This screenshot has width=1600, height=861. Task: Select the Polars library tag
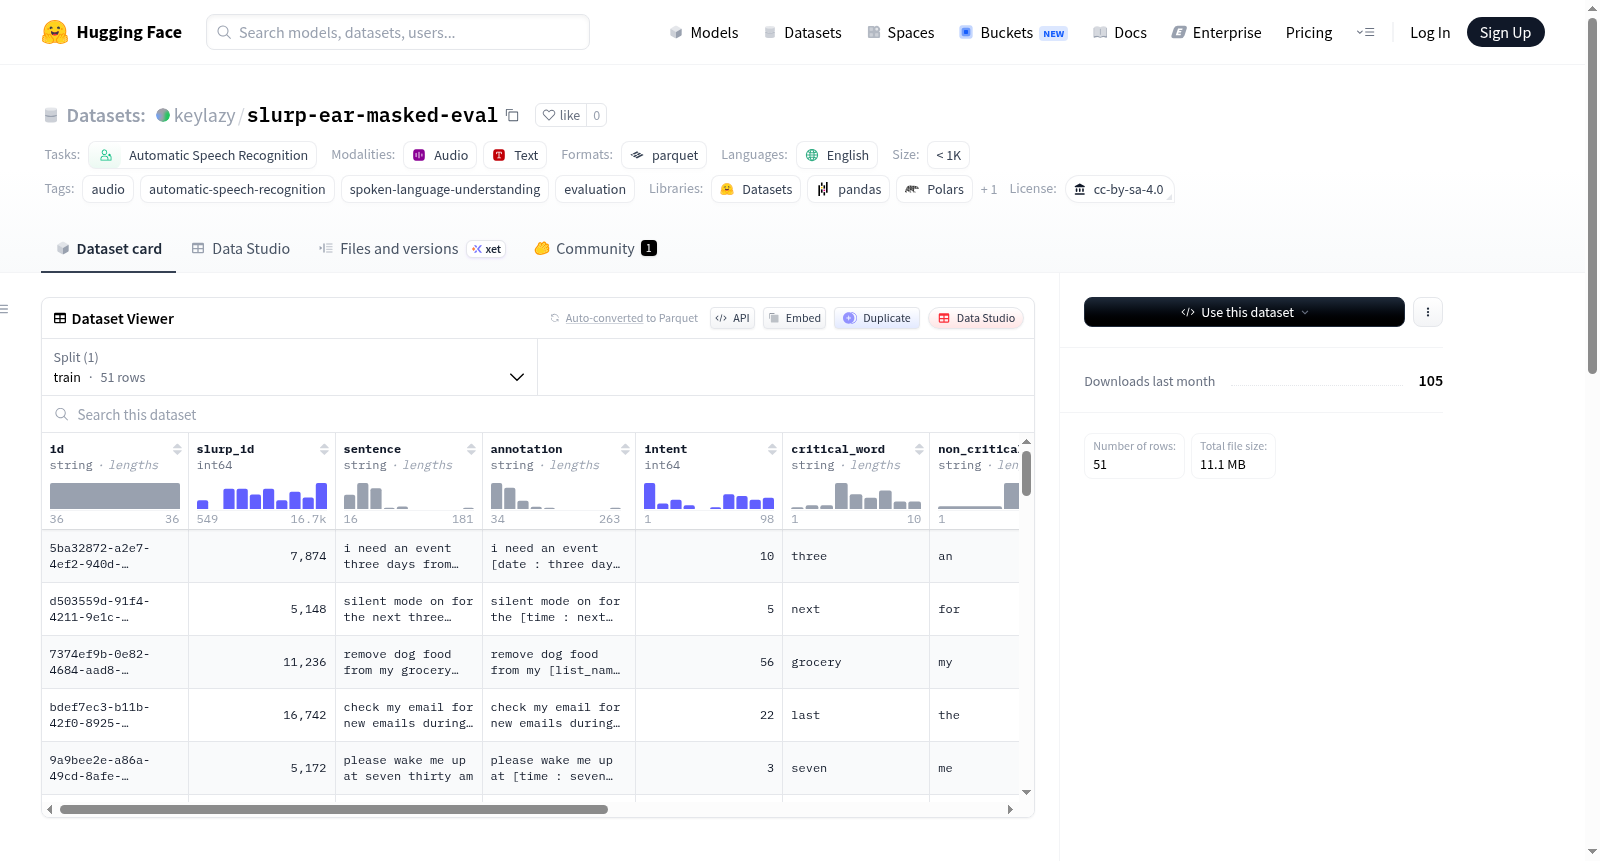coord(934,189)
